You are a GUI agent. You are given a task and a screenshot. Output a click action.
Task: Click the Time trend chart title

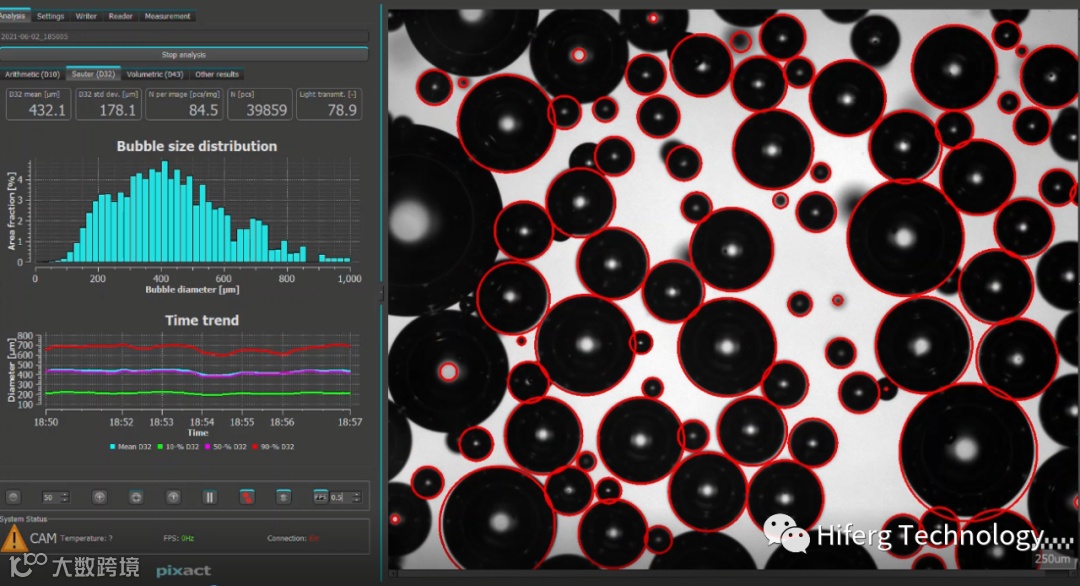click(202, 320)
